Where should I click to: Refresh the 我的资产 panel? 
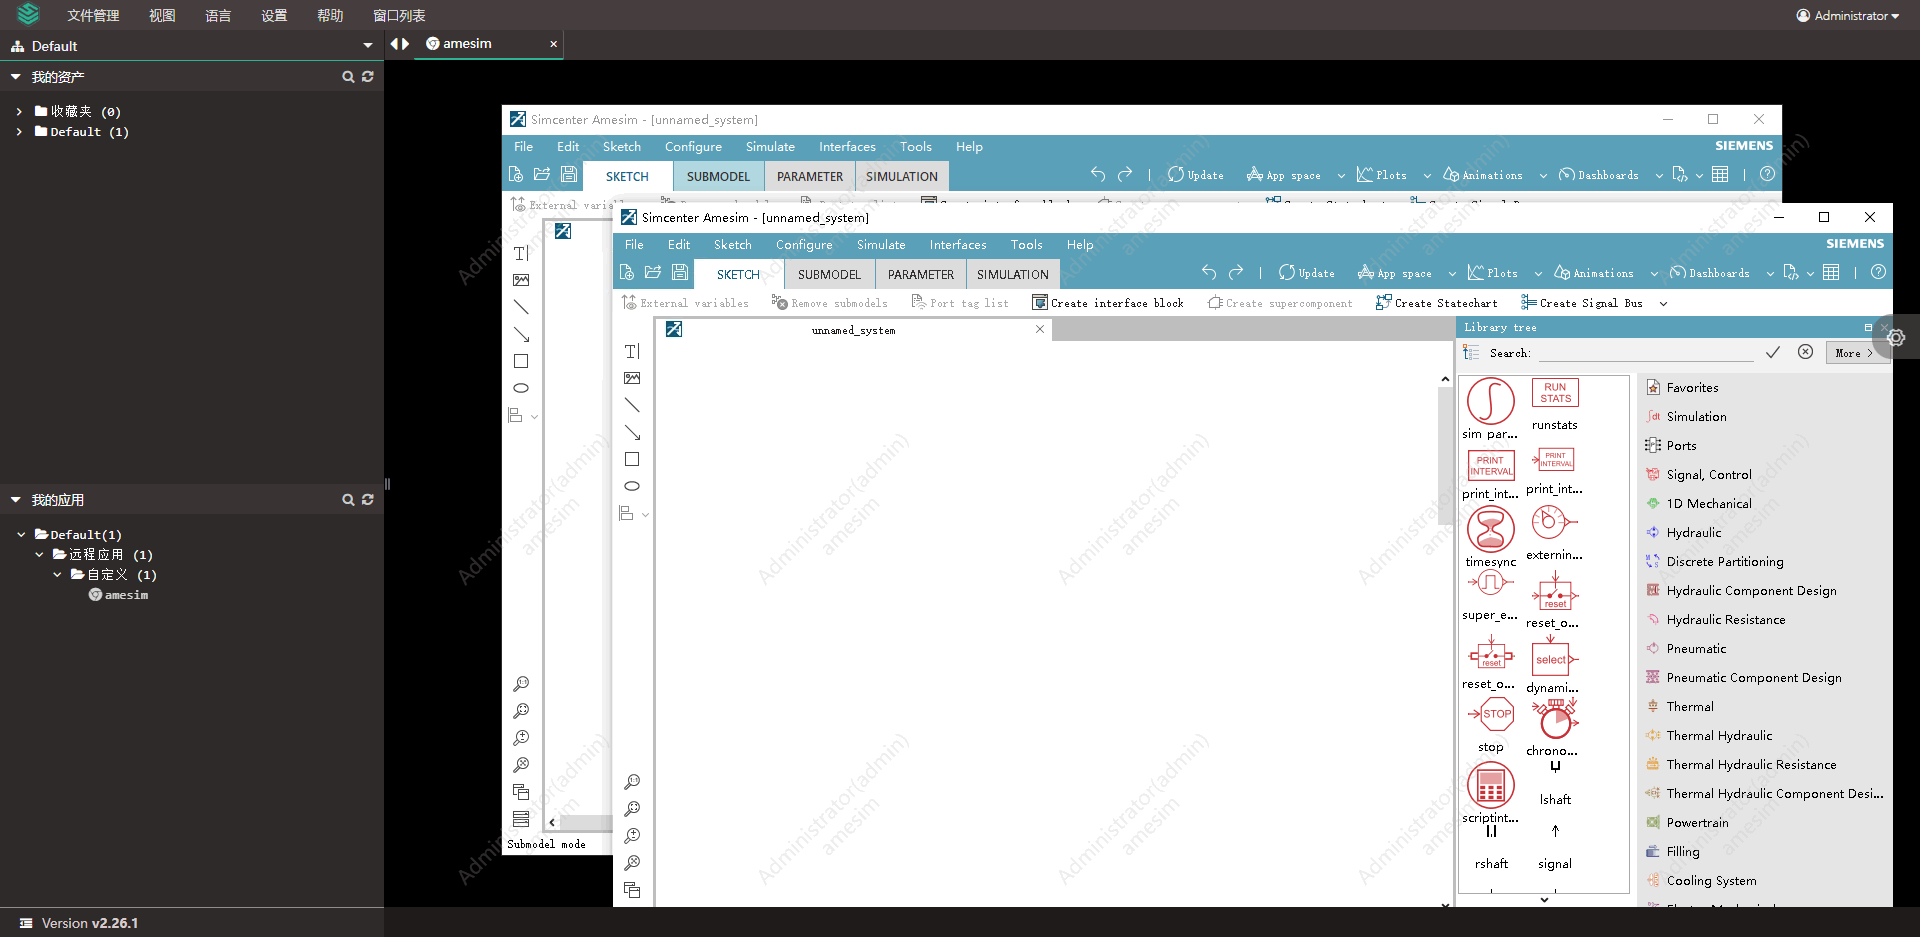click(x=368, y=77)
